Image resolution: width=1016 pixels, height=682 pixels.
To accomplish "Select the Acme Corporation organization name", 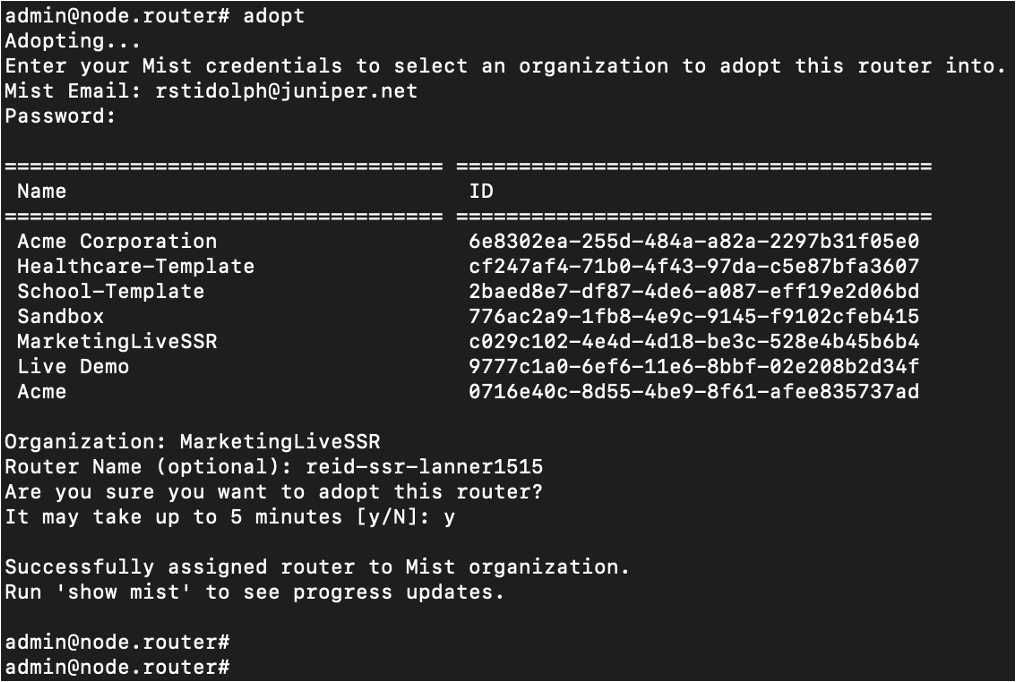I will point(117,241).
